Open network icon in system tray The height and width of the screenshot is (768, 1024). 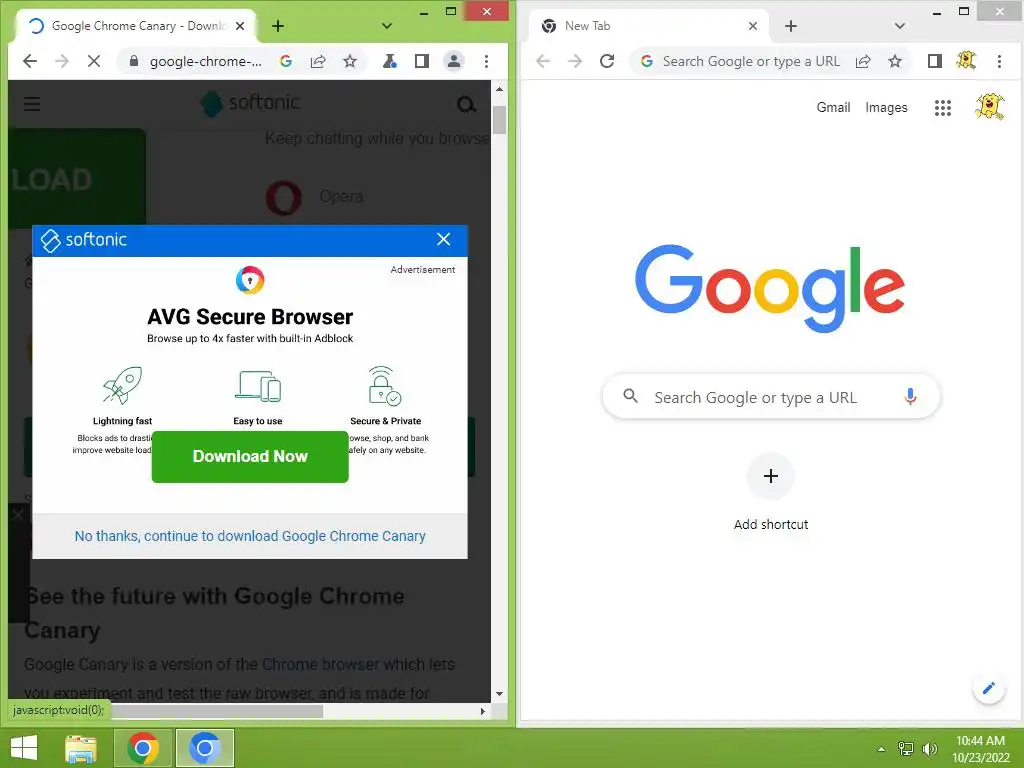coord(906,749)
